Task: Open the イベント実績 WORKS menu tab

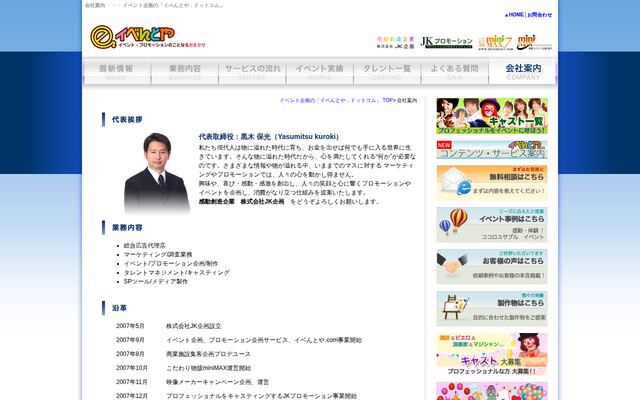Action: point(320,72)
